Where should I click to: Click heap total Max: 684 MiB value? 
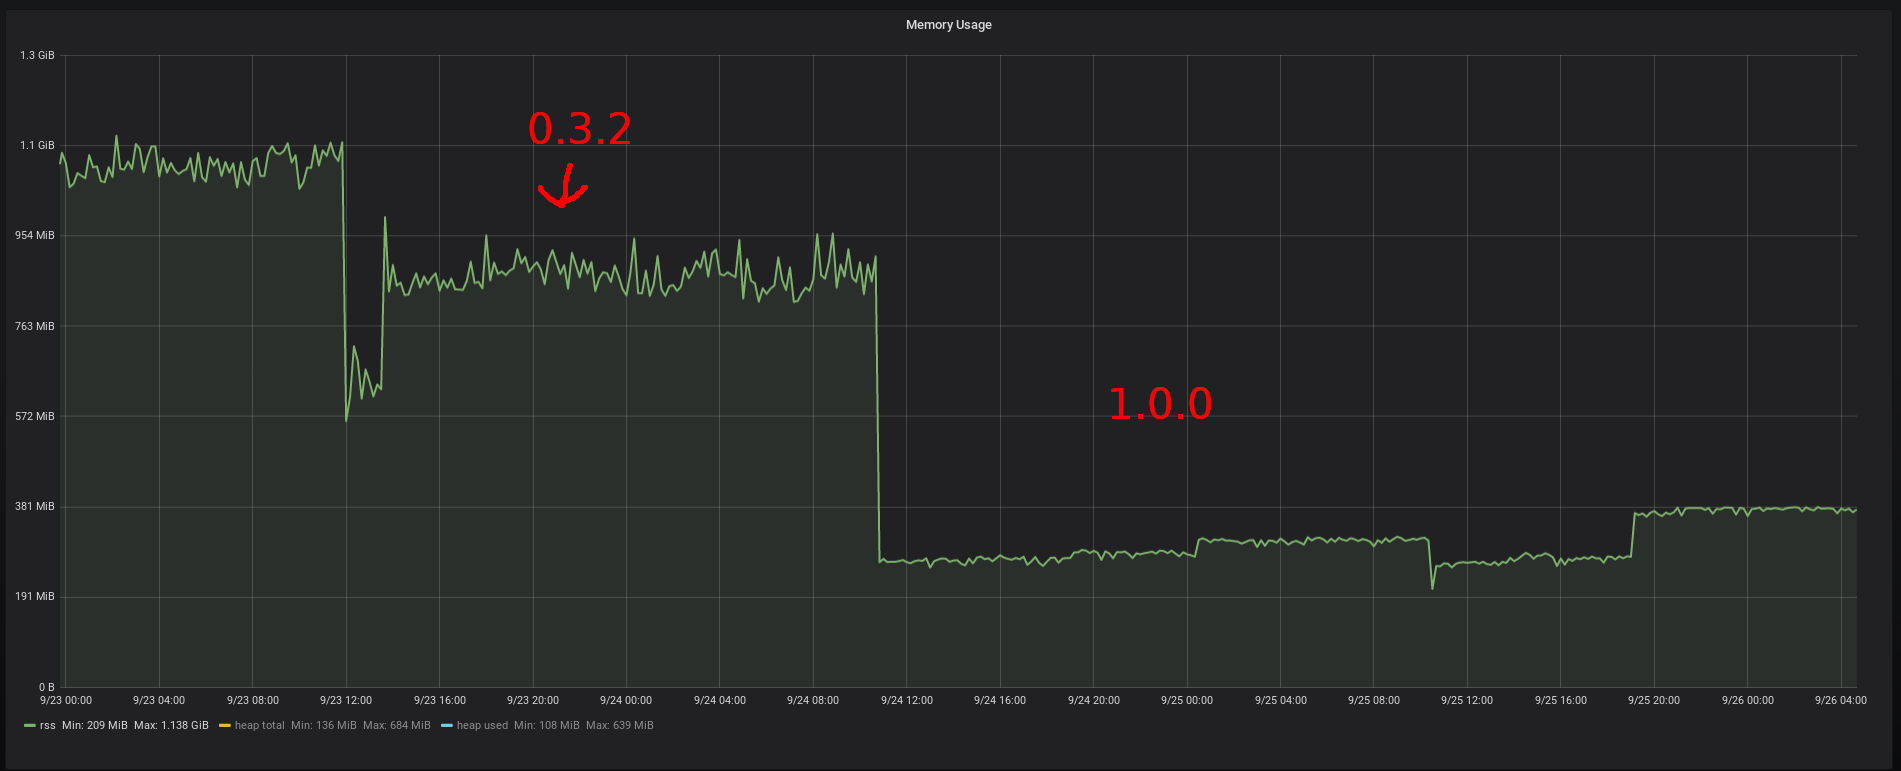tap(396, 726)
